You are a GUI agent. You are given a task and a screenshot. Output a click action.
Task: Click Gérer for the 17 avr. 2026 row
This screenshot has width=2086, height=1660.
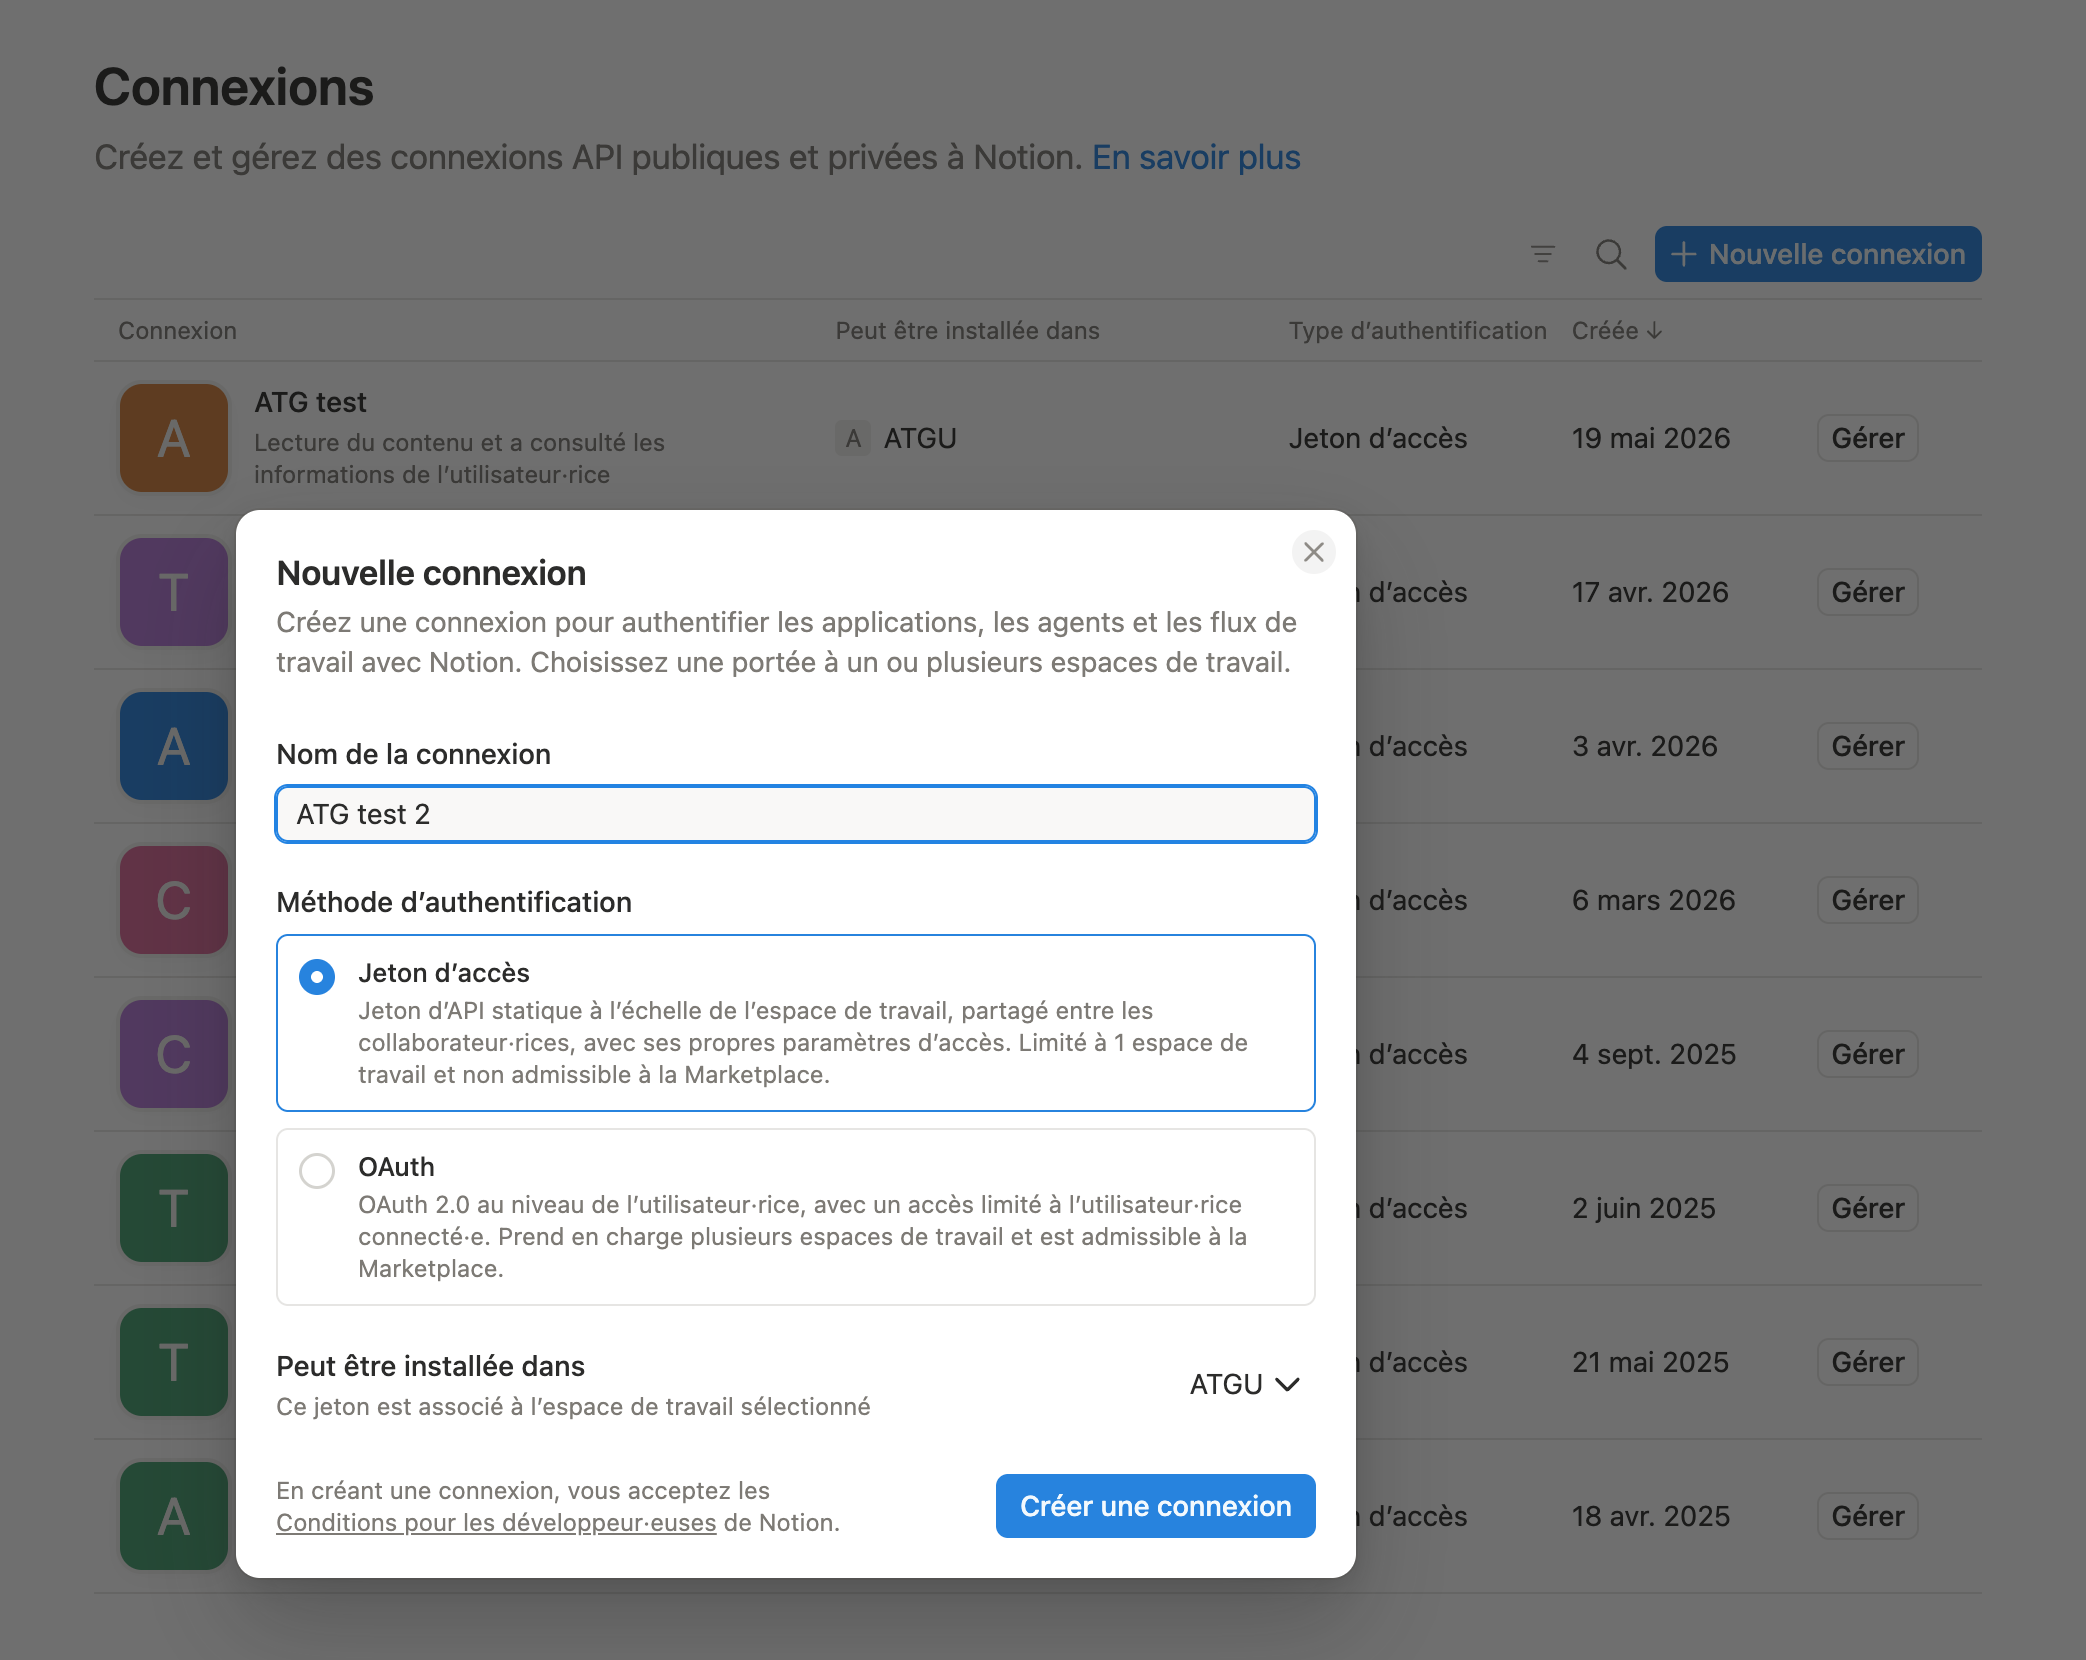[x=1867, y=592]
